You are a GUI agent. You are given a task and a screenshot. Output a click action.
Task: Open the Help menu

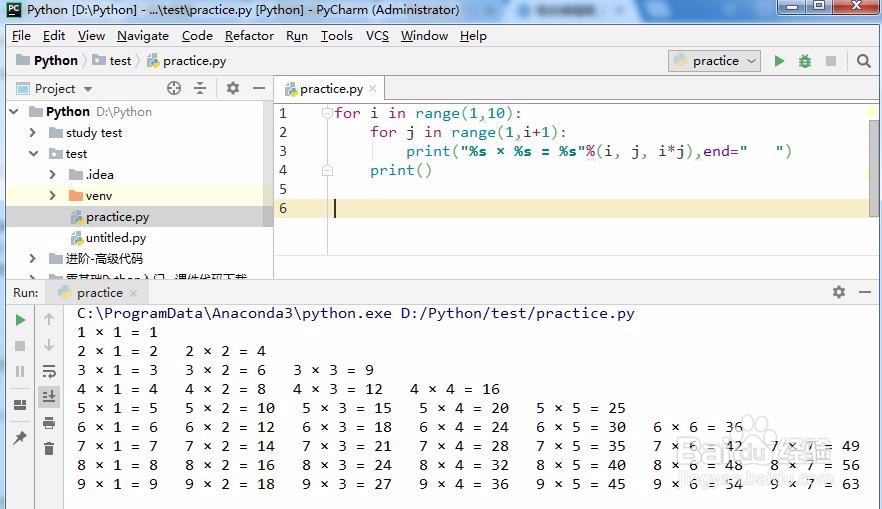473,36
